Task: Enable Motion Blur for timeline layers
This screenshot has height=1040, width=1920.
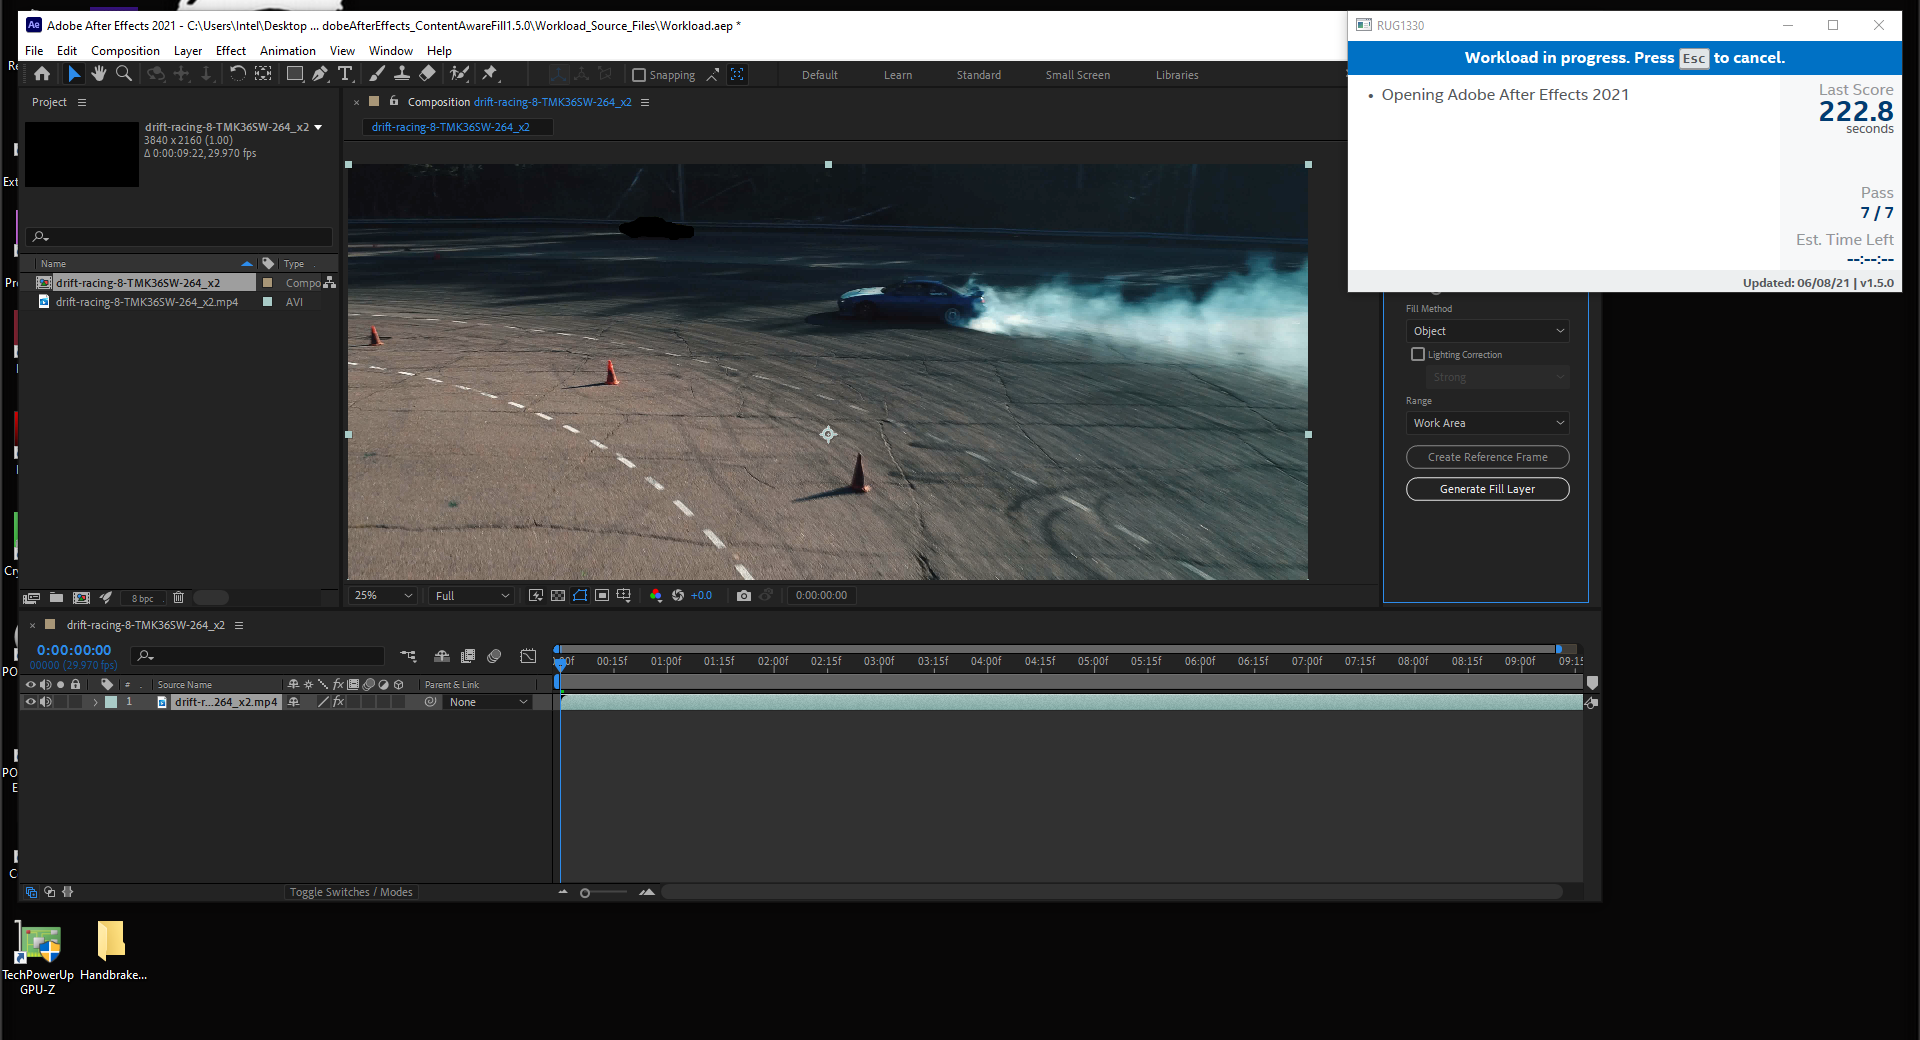Action: click(x=494, y=657)
